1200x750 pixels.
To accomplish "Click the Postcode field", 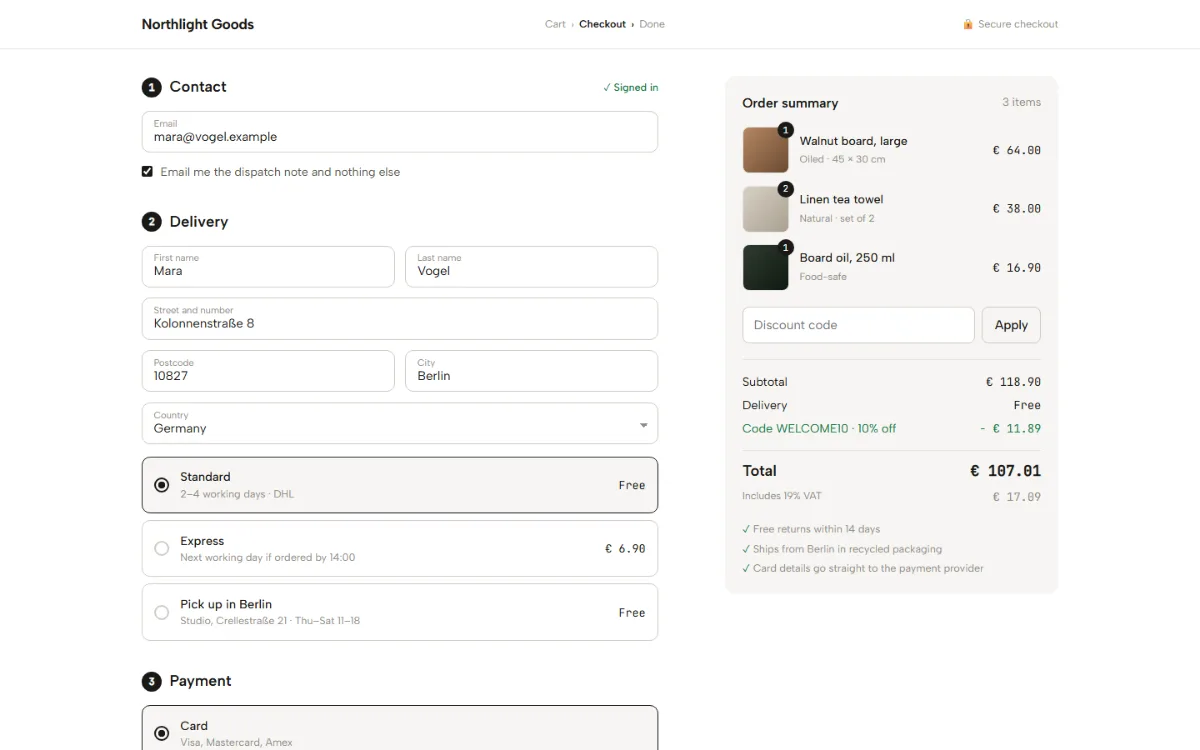I will click(x=268, y=371).
